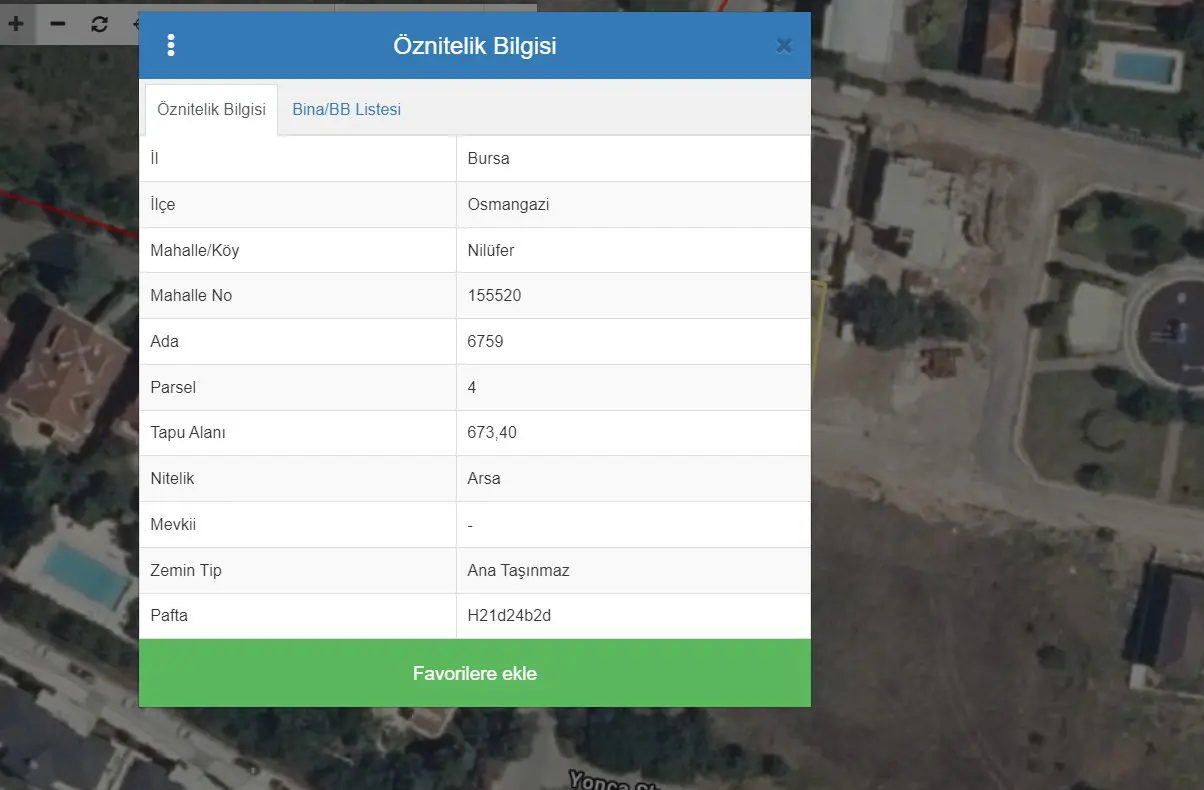Click the Tapu Alanı row label
1204x790 pixels.
point(188,433)
